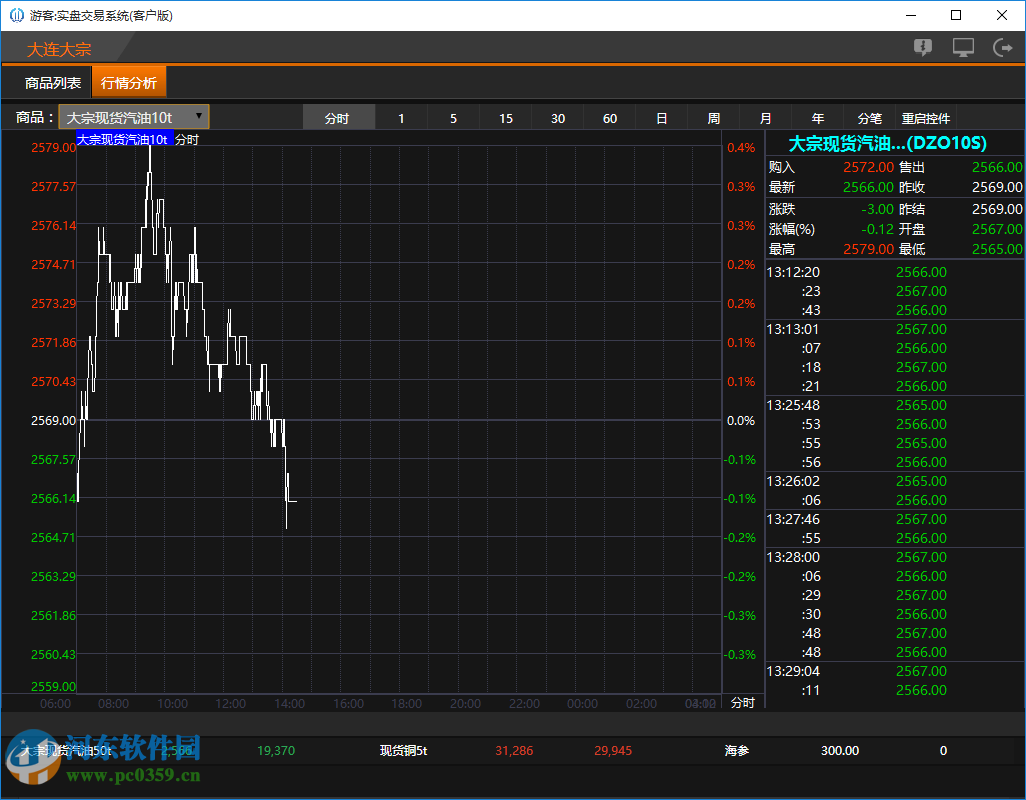Click the 分时 label below percent axis
Screen dimensions: 1026x800
tap(743, 703)
